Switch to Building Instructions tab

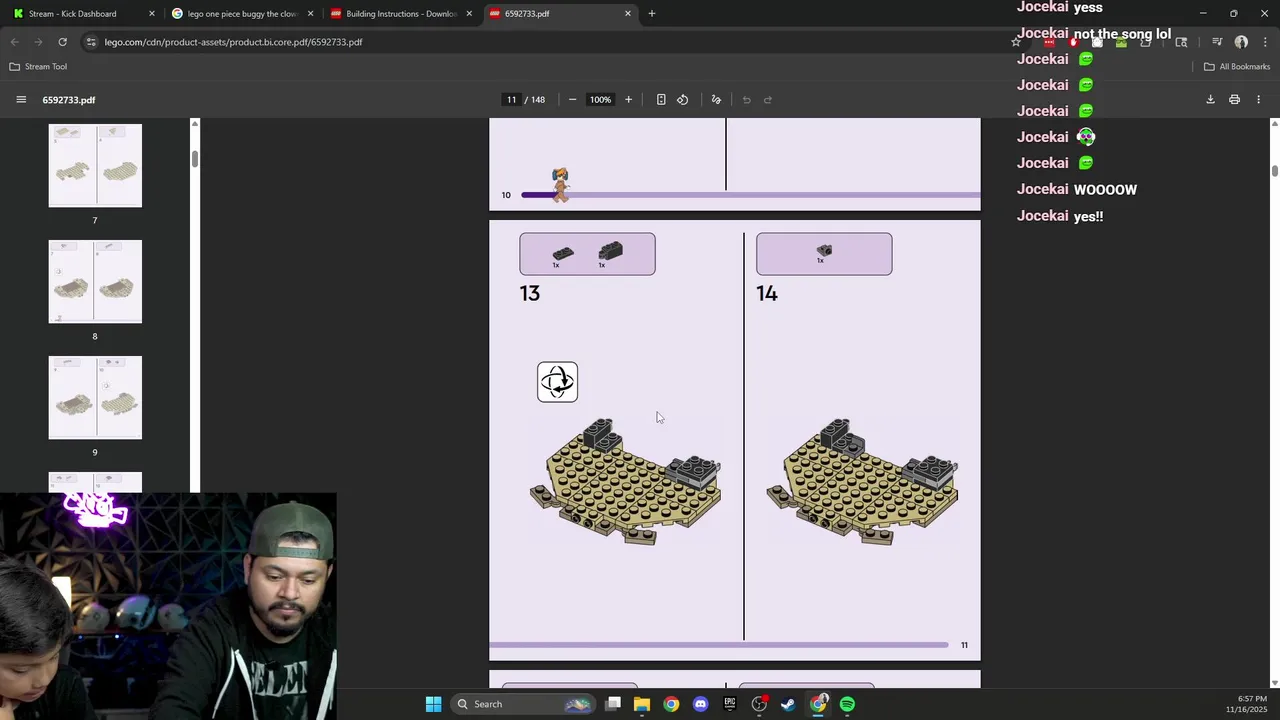click(401, 14)
